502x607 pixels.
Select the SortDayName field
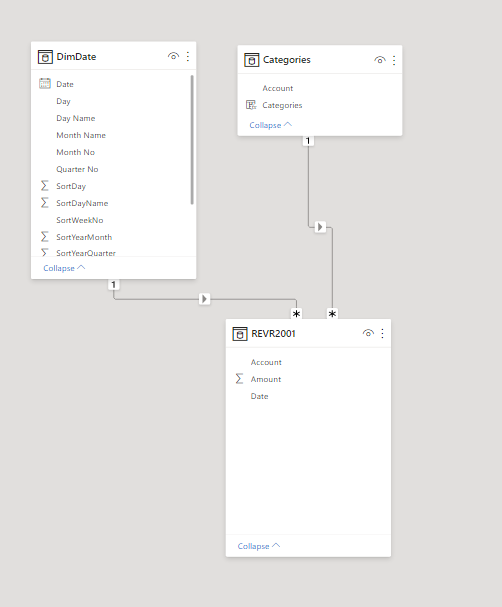[x=82, y=203]
